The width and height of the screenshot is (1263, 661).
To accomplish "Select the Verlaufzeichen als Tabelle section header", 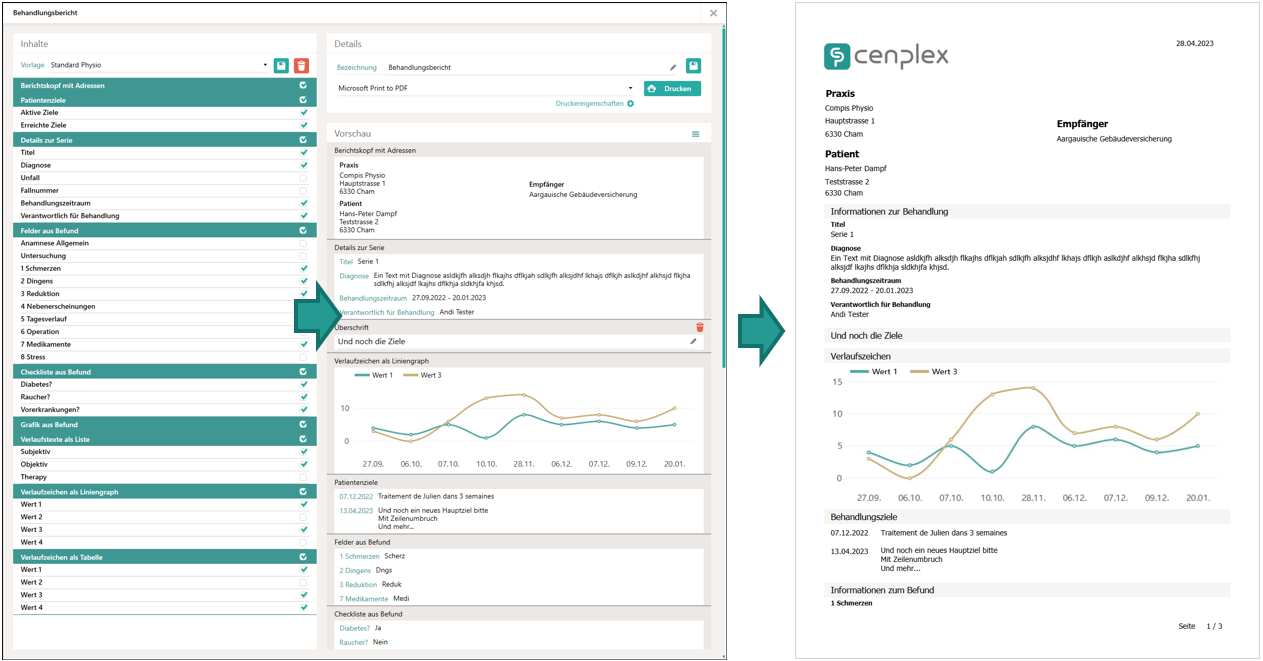I will pyautogui.click(x=150, y=557).
